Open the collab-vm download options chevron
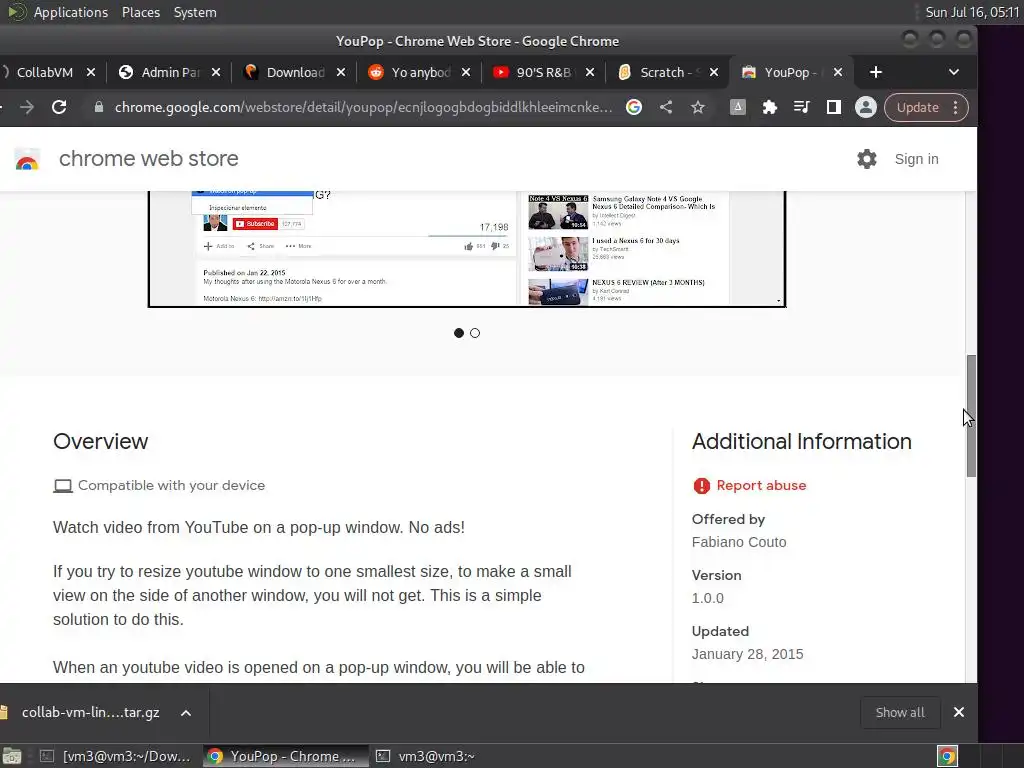 click(185, 712)
